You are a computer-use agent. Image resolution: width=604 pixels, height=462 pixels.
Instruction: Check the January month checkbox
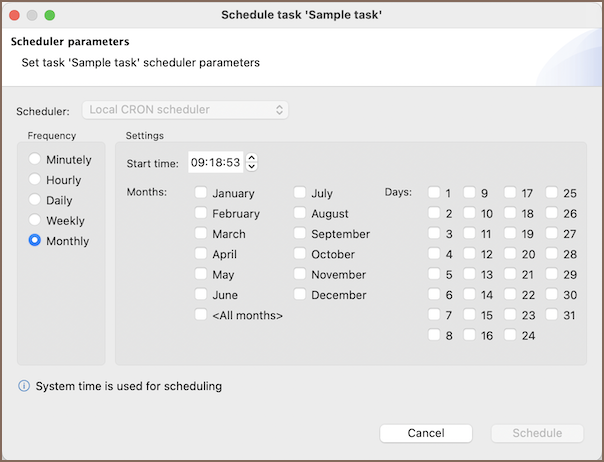coord(202,193)
